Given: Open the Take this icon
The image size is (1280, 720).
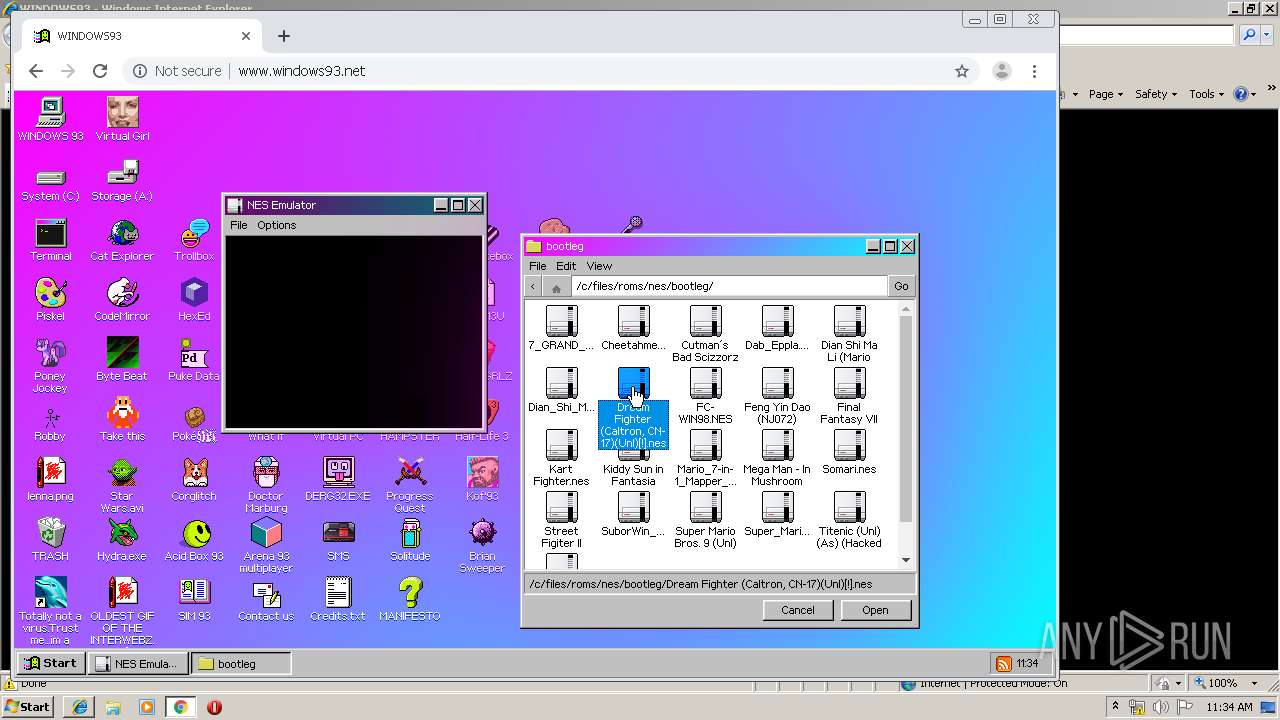Looking at the screenshot, I should click(122, 420).
